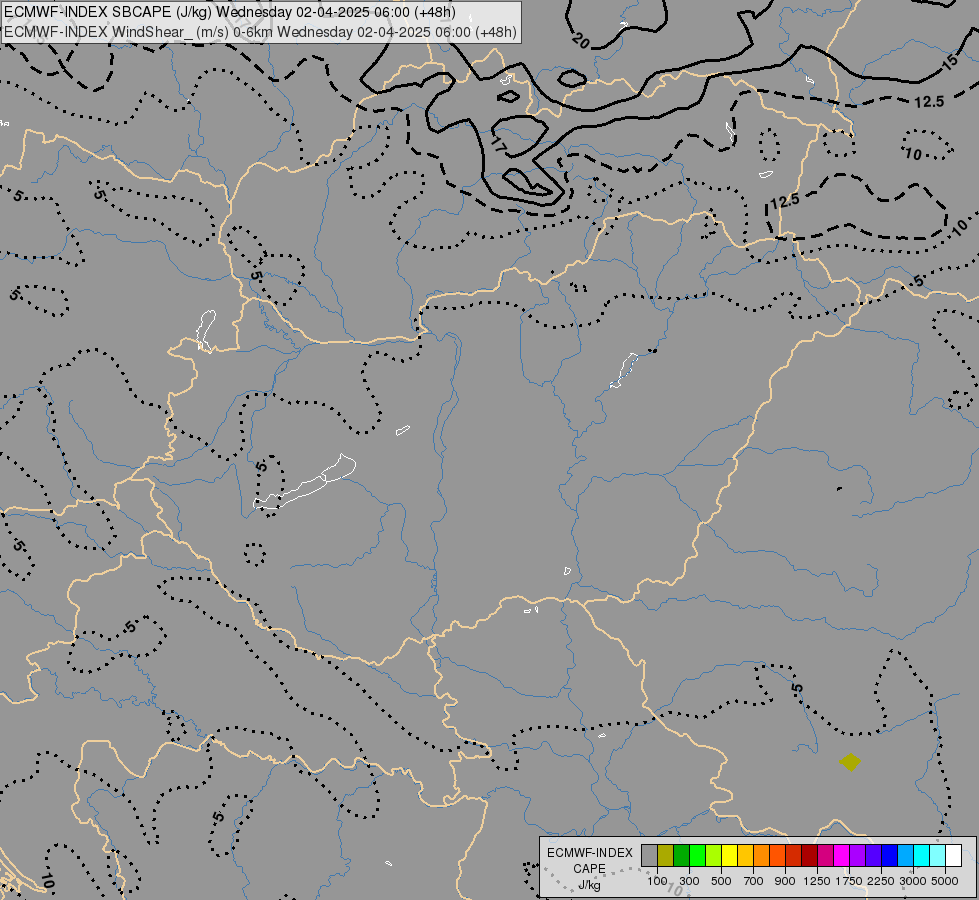Click the legend label 1250
The height and width of the screenshot is (900, 979).
817,881
